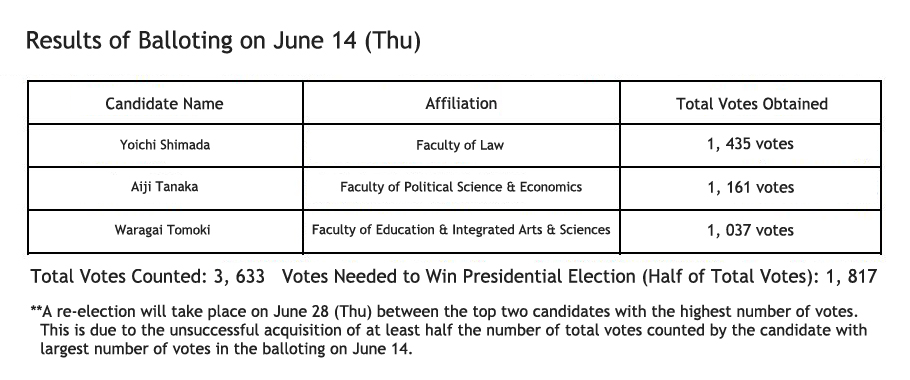This screenshot has width=910, height=380.
Task: Click the 1,161 votes cell
Action: point(751,187)
